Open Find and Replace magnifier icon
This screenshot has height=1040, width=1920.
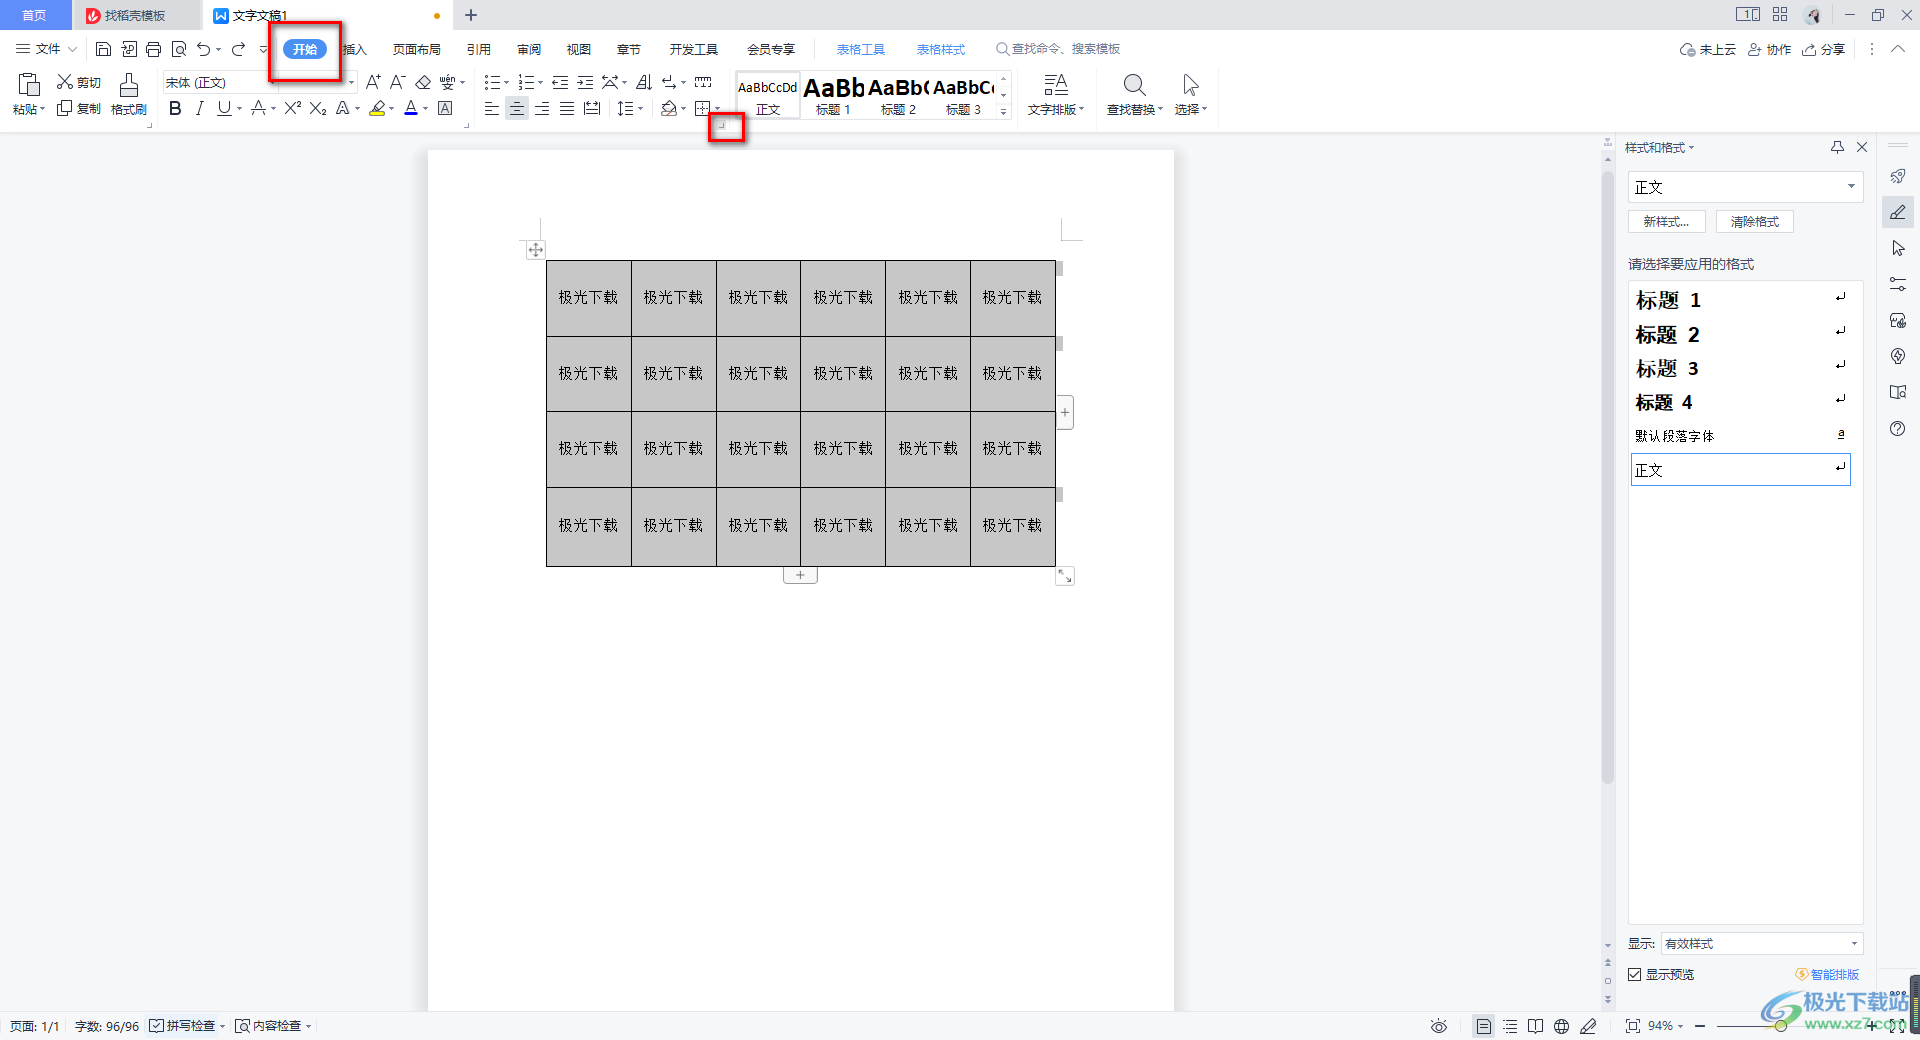(1134, 85)
